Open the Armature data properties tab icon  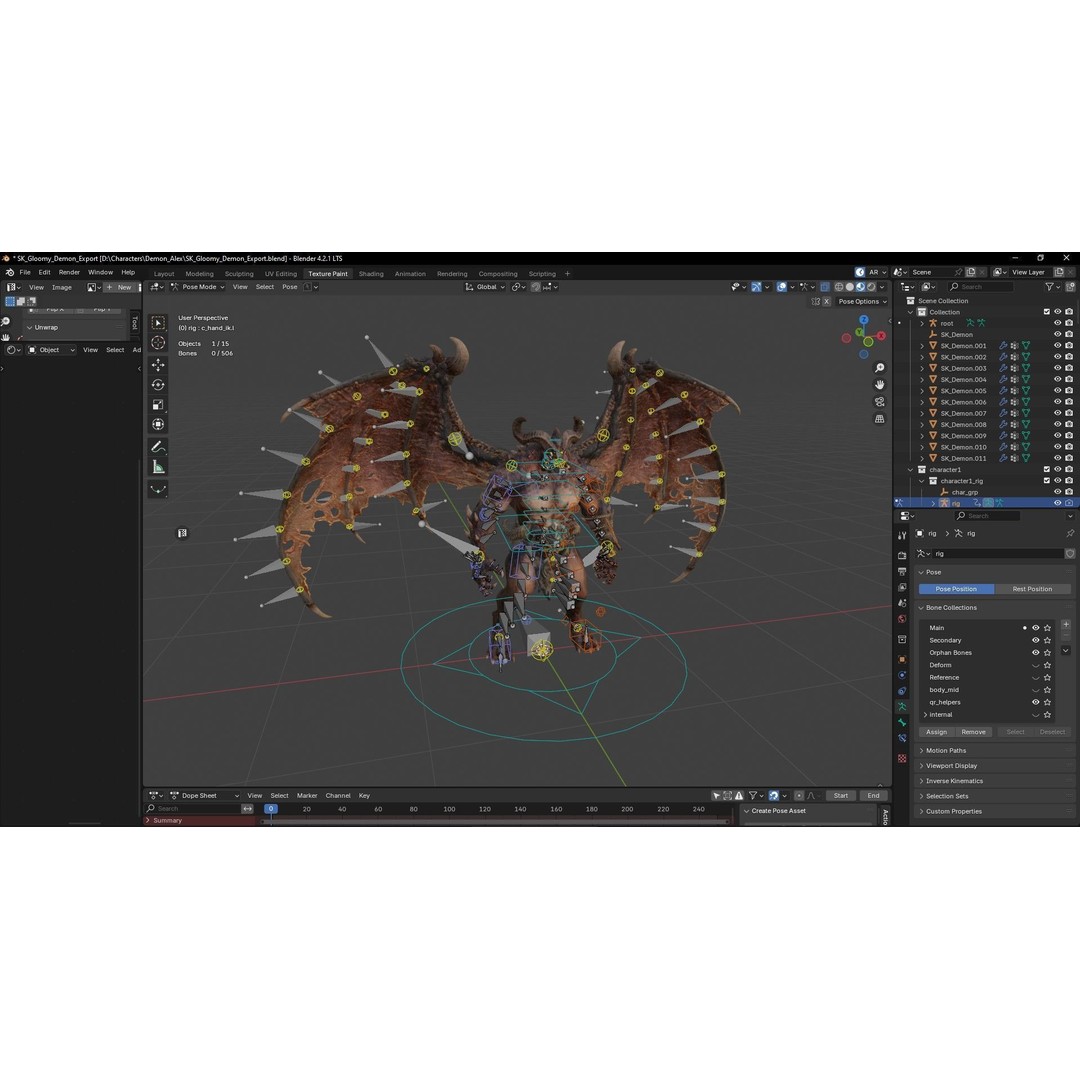coord(902,707)
